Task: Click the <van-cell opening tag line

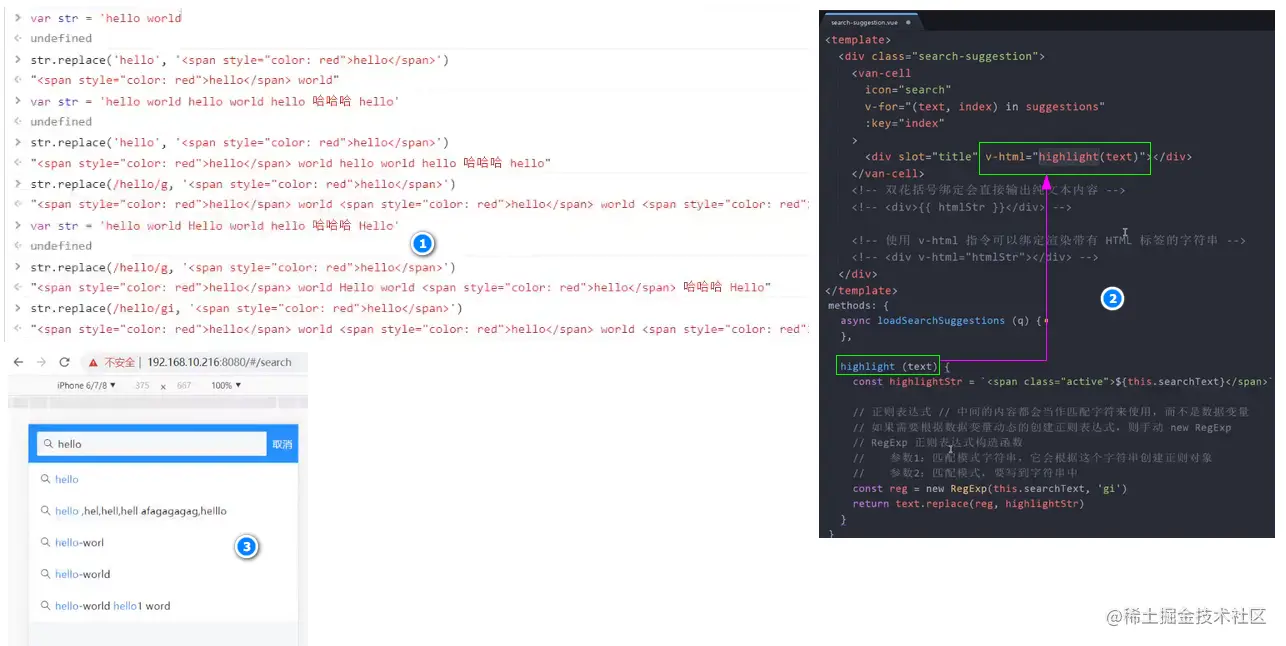Action: (x=881, y=73)
